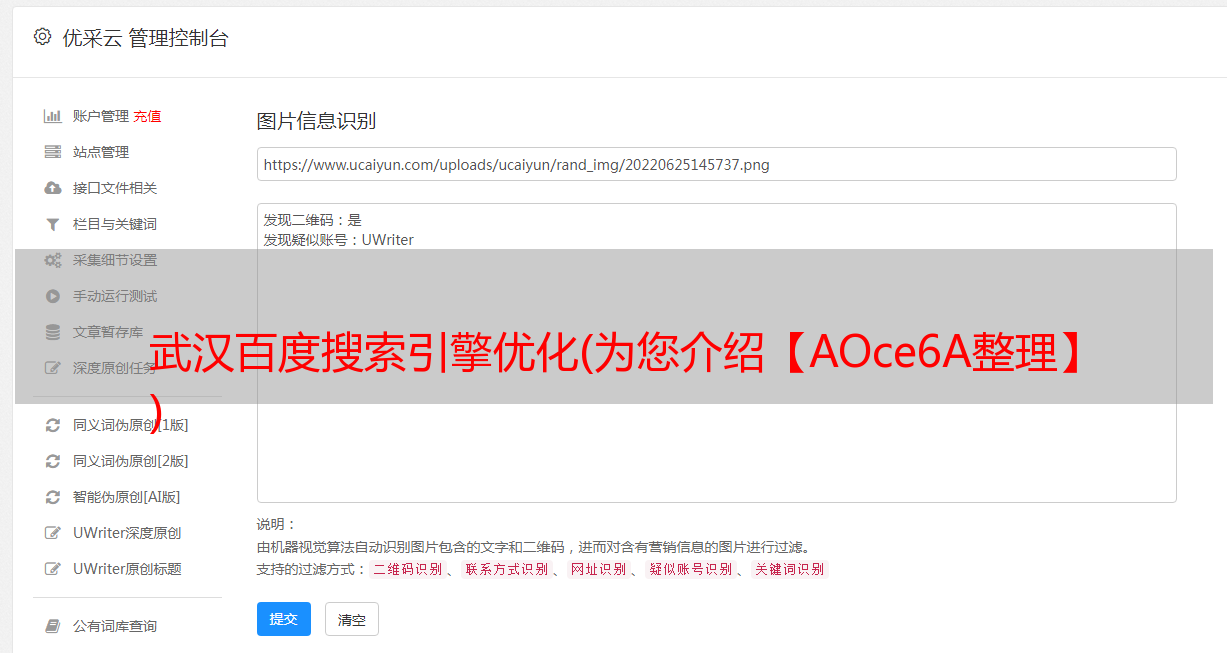Open 智能伪原创[AI版] in sidebar

tap(127, 497)
